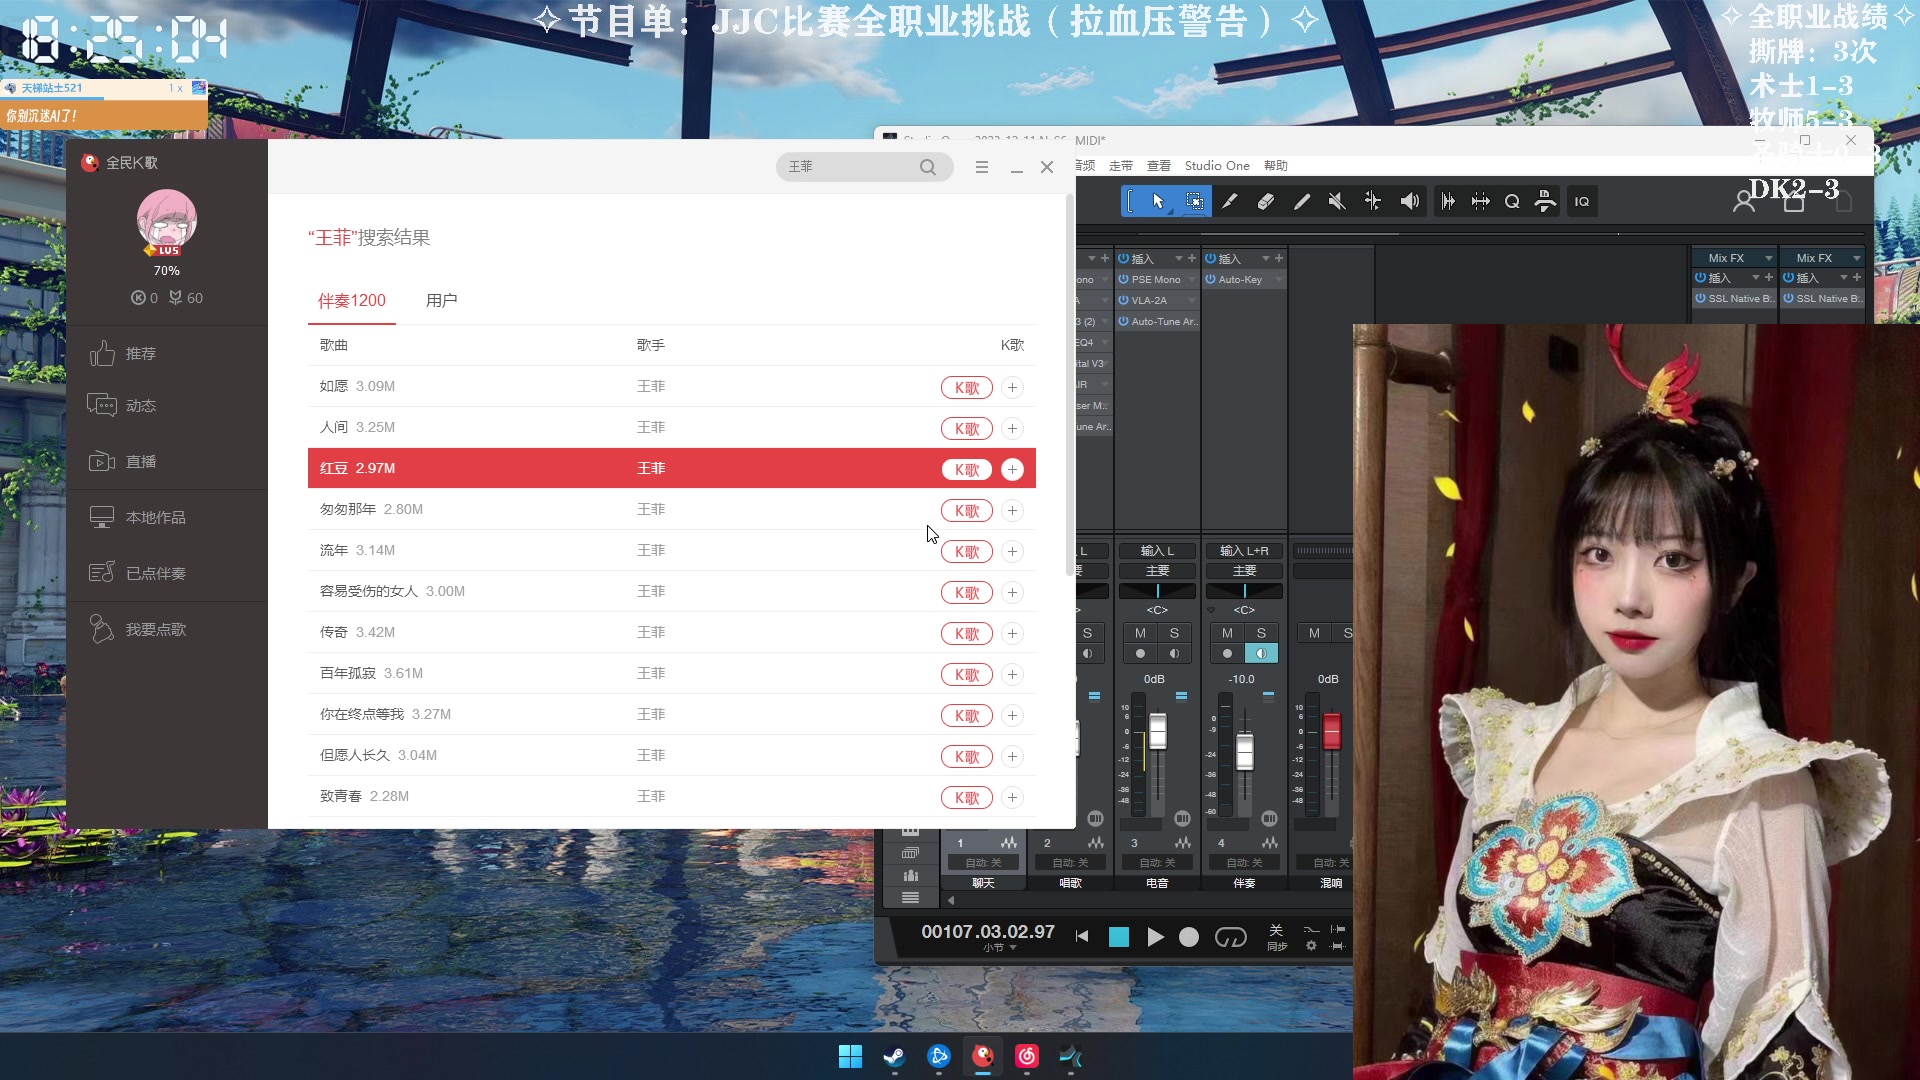Open 自动: 关 automation mode on 电音 channel
1920x1080 pixels.
tap(1157, 863)
